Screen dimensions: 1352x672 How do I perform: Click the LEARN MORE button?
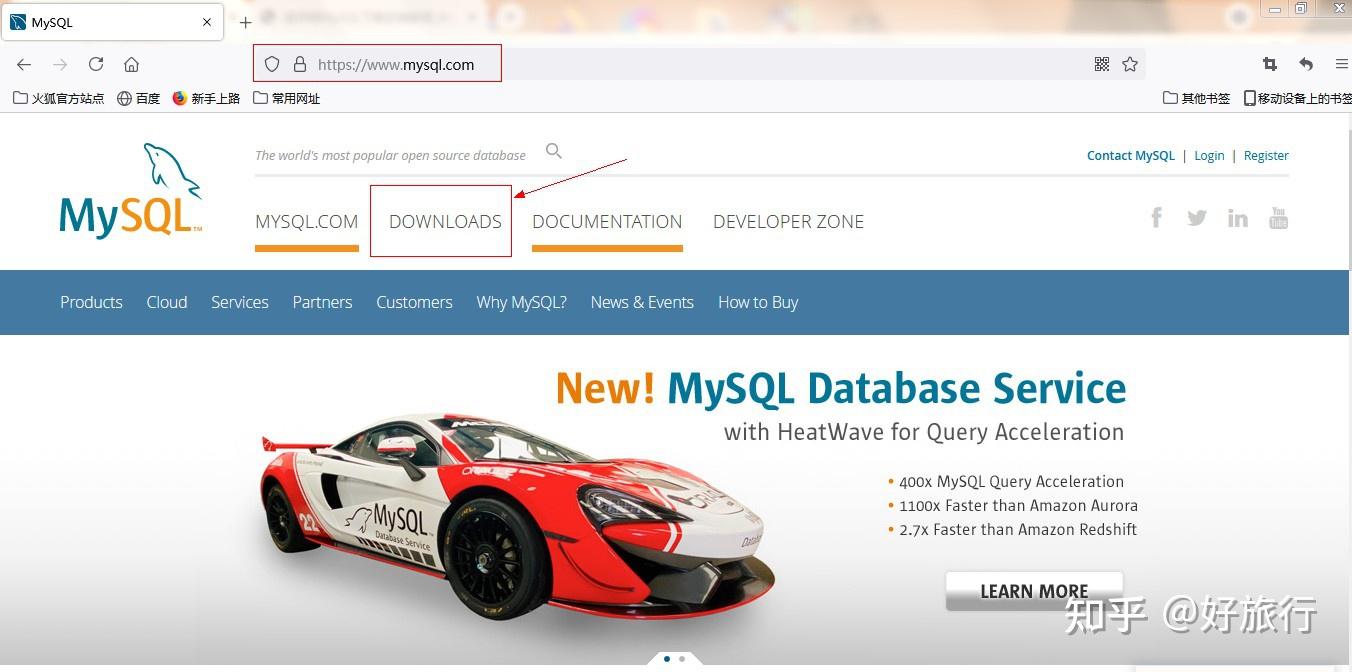pos(1033,591)
